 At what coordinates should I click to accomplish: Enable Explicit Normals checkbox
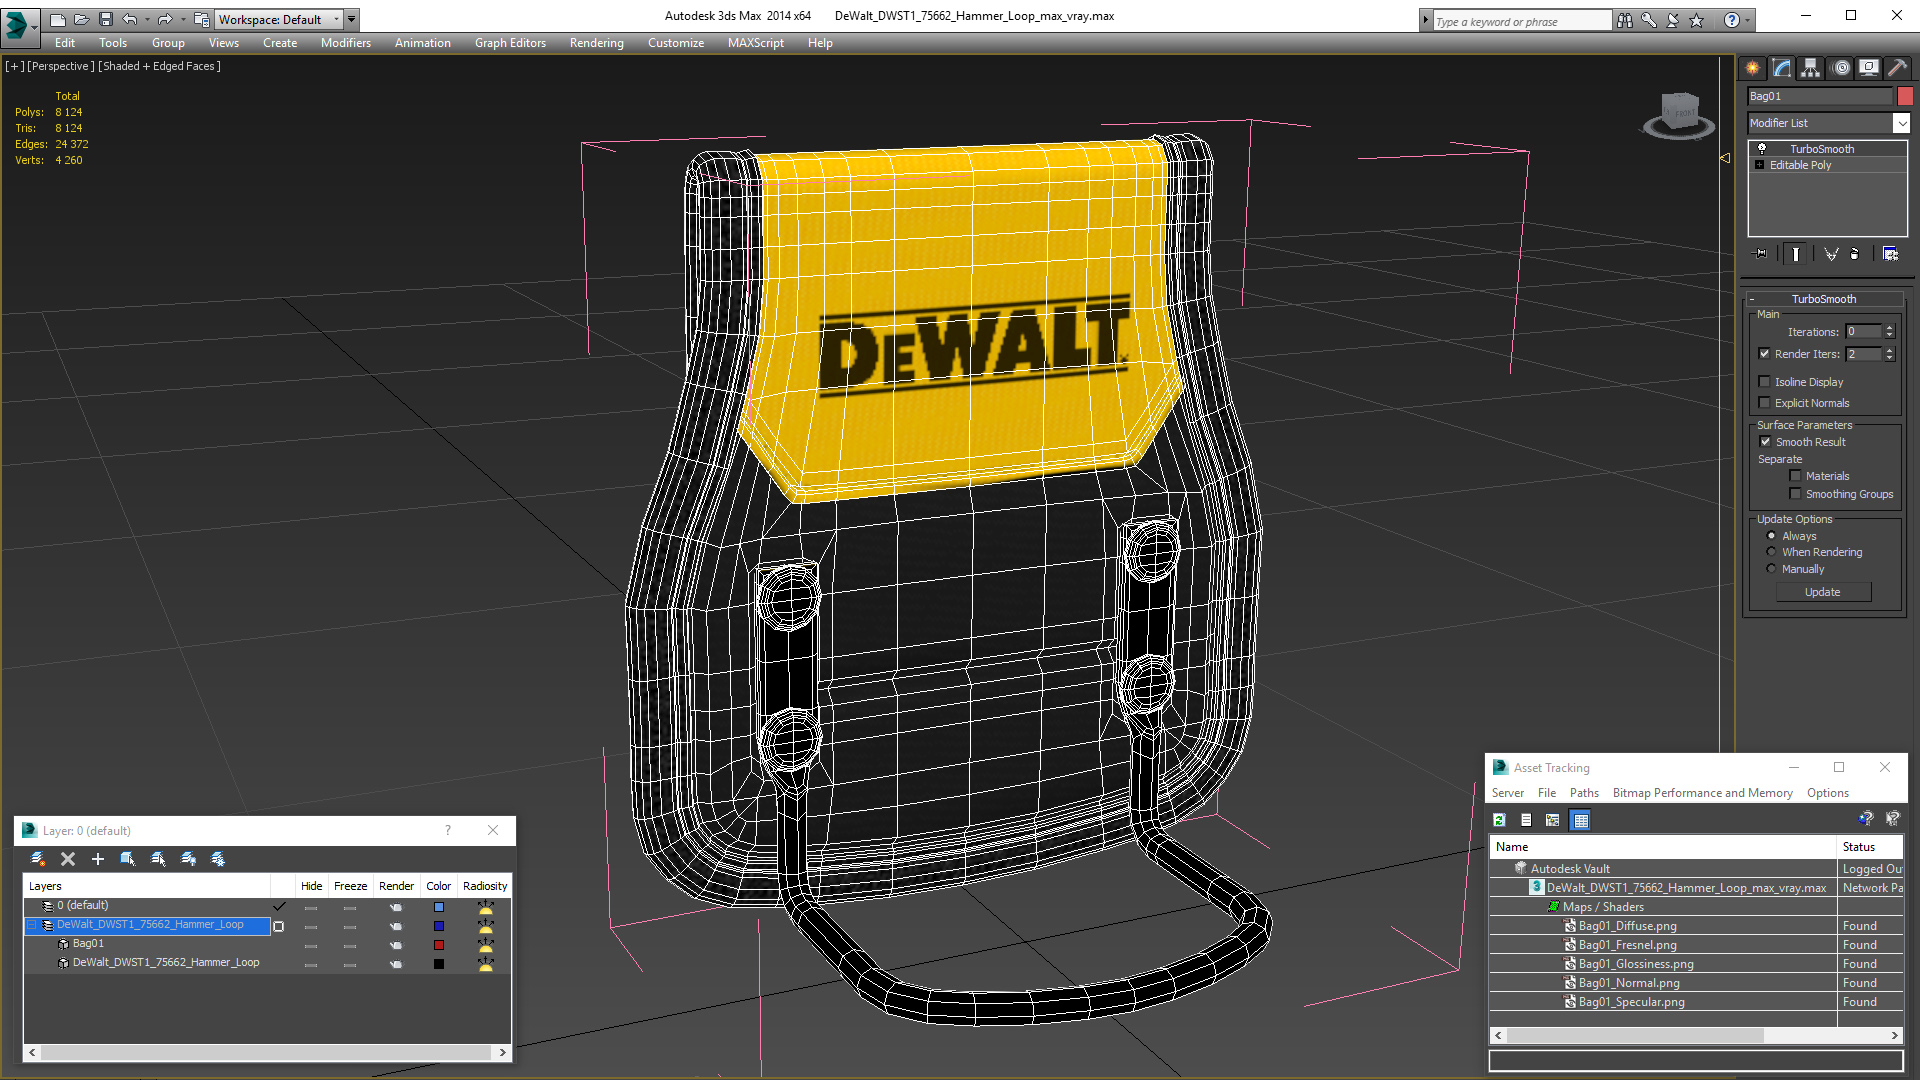pyautogui.click(x=1765, y=403)
